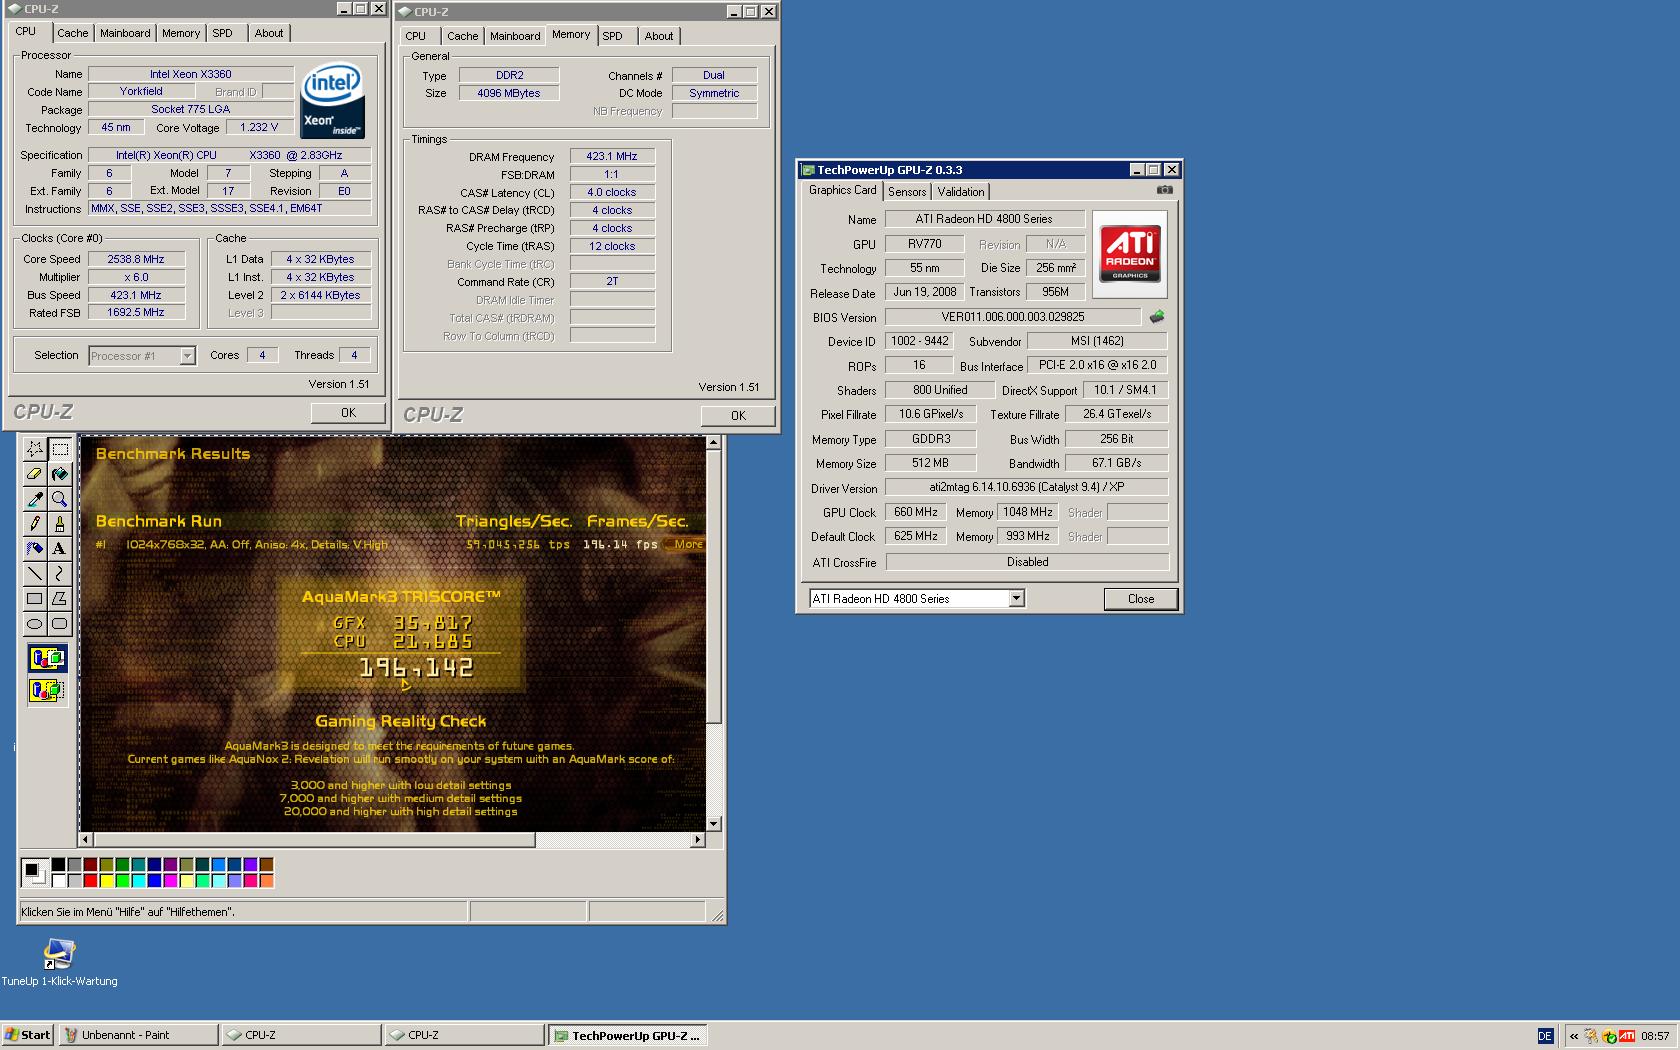Select the white color swatch
This screenshot has height=1050, width=1680.
tap(58, 881)
